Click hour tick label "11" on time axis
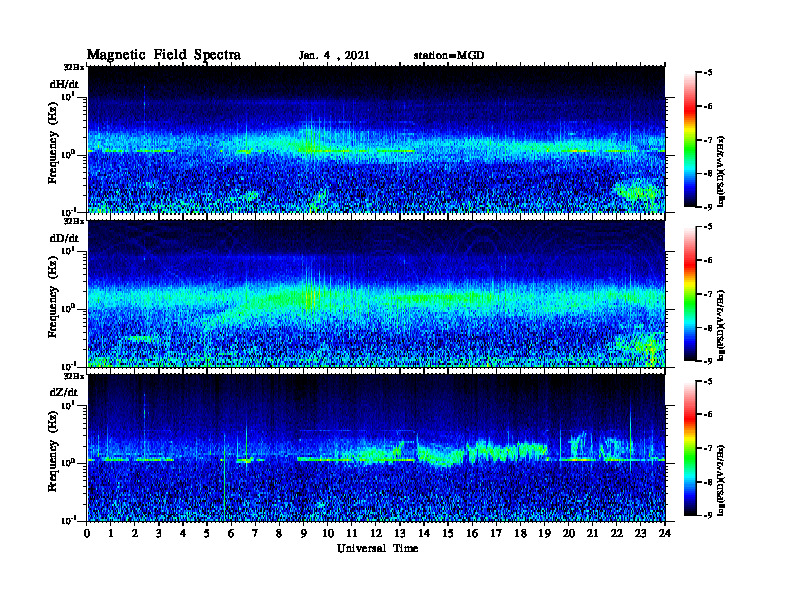Image resolution: width=792 pixels, height=612 pixels. point(352,533)
